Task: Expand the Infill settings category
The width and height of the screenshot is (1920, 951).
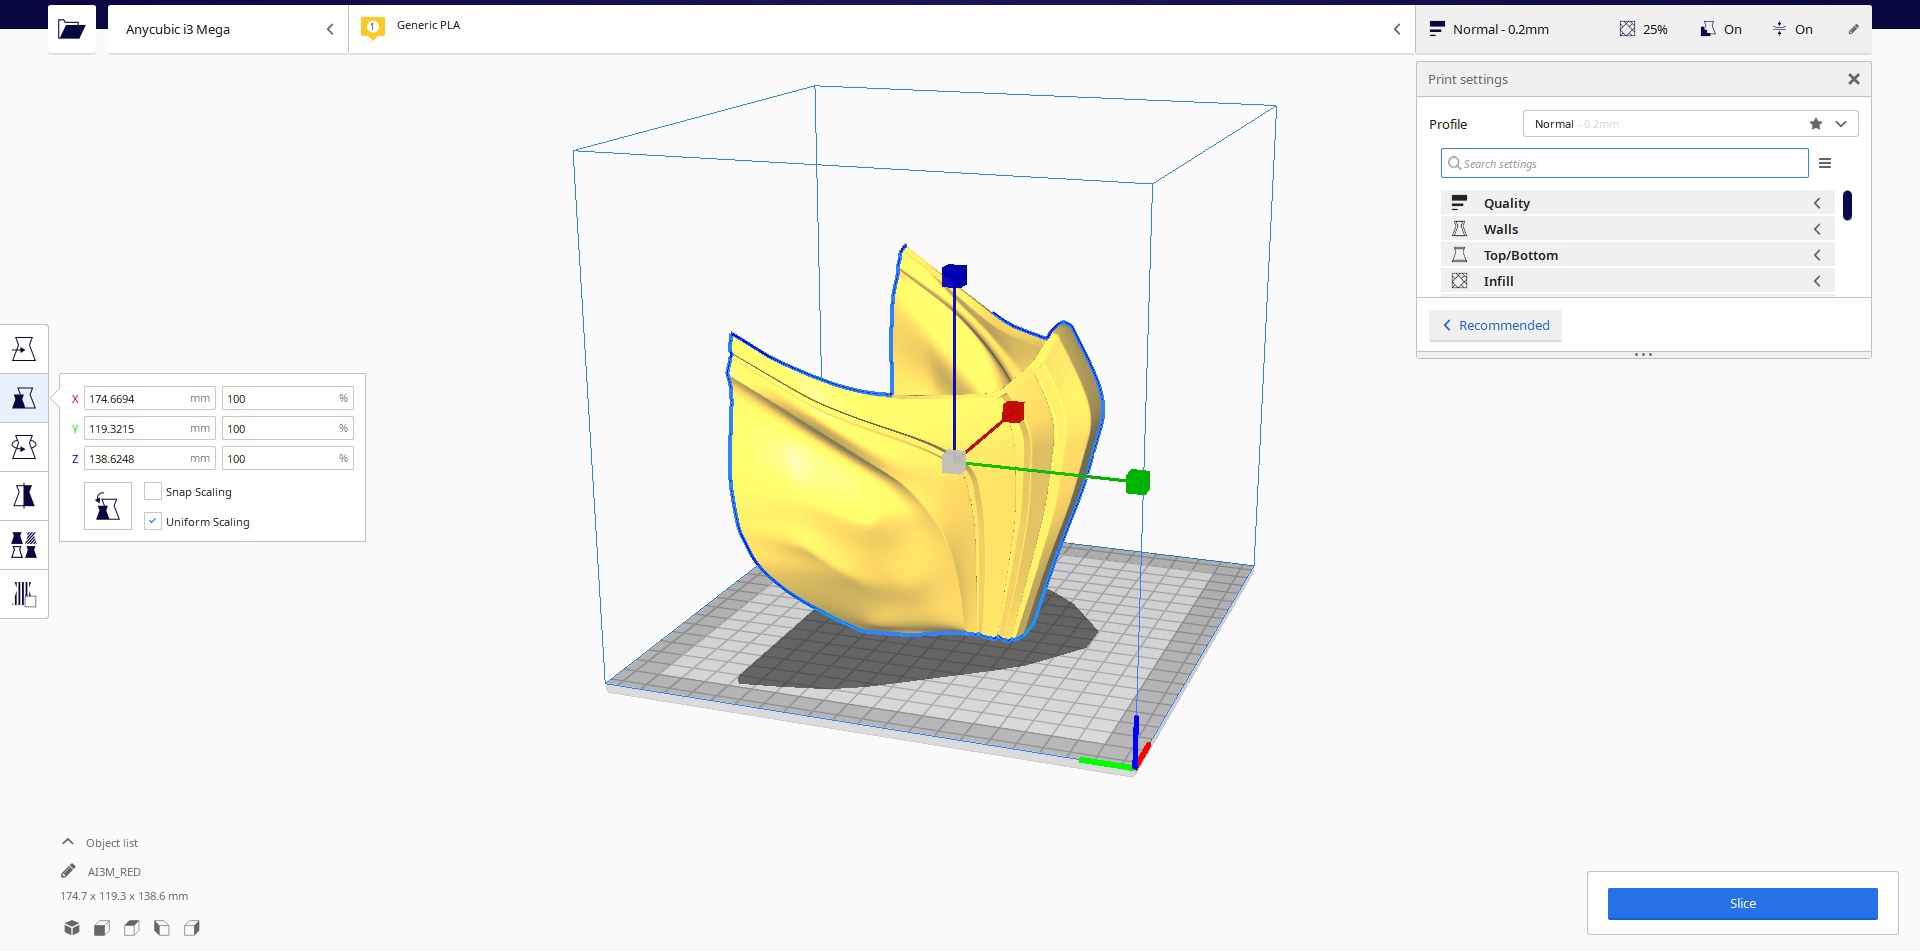Action: [1637, 281]
